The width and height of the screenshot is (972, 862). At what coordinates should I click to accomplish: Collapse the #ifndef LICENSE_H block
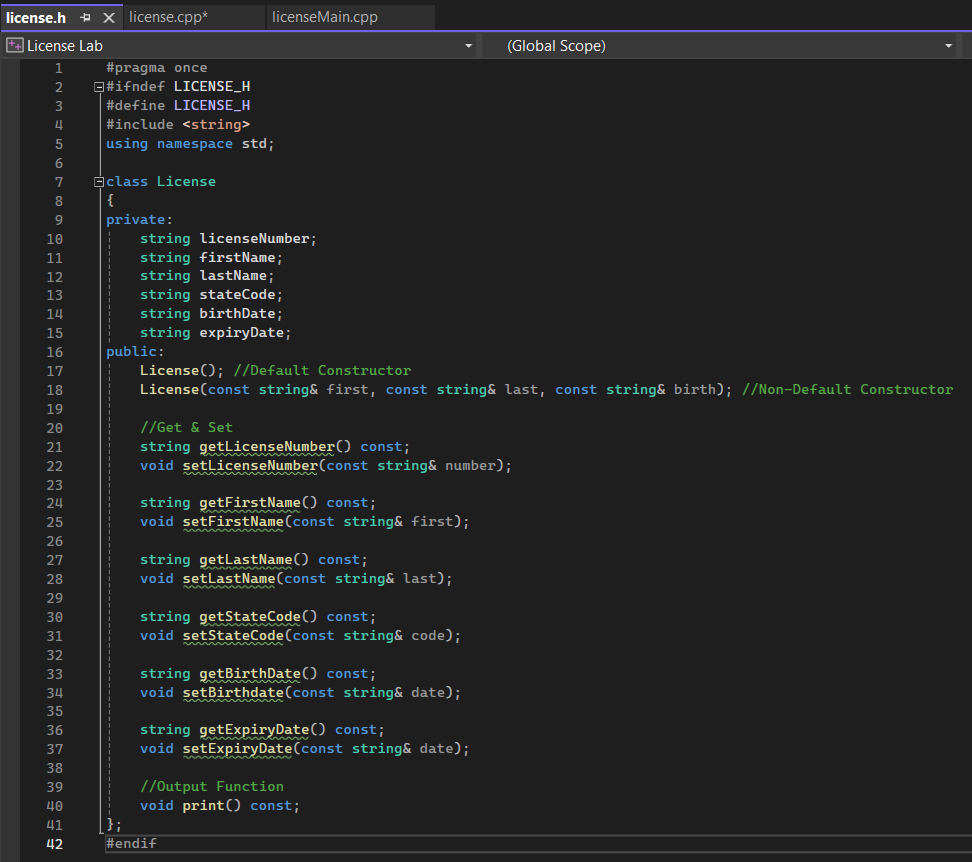tap(98, 87)
